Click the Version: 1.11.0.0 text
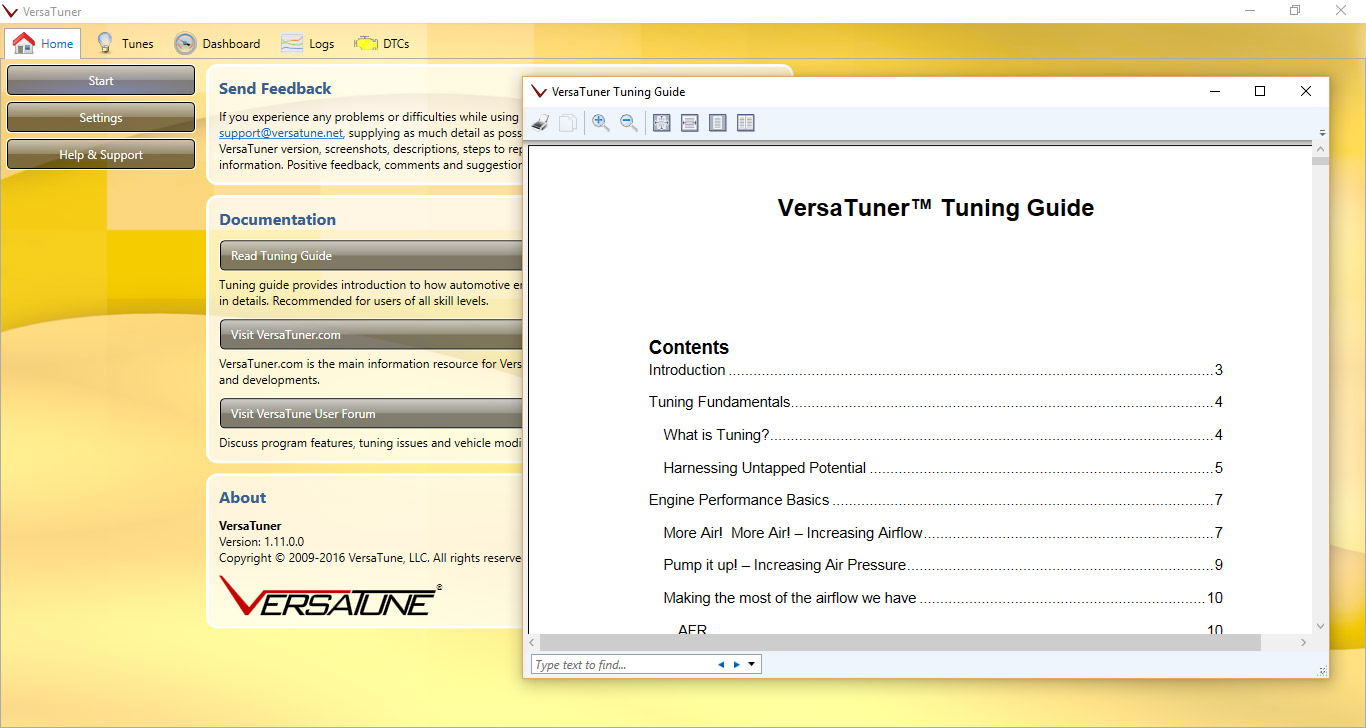The height and width of the screenshot is (728, 1366). [x=261, y=542]
